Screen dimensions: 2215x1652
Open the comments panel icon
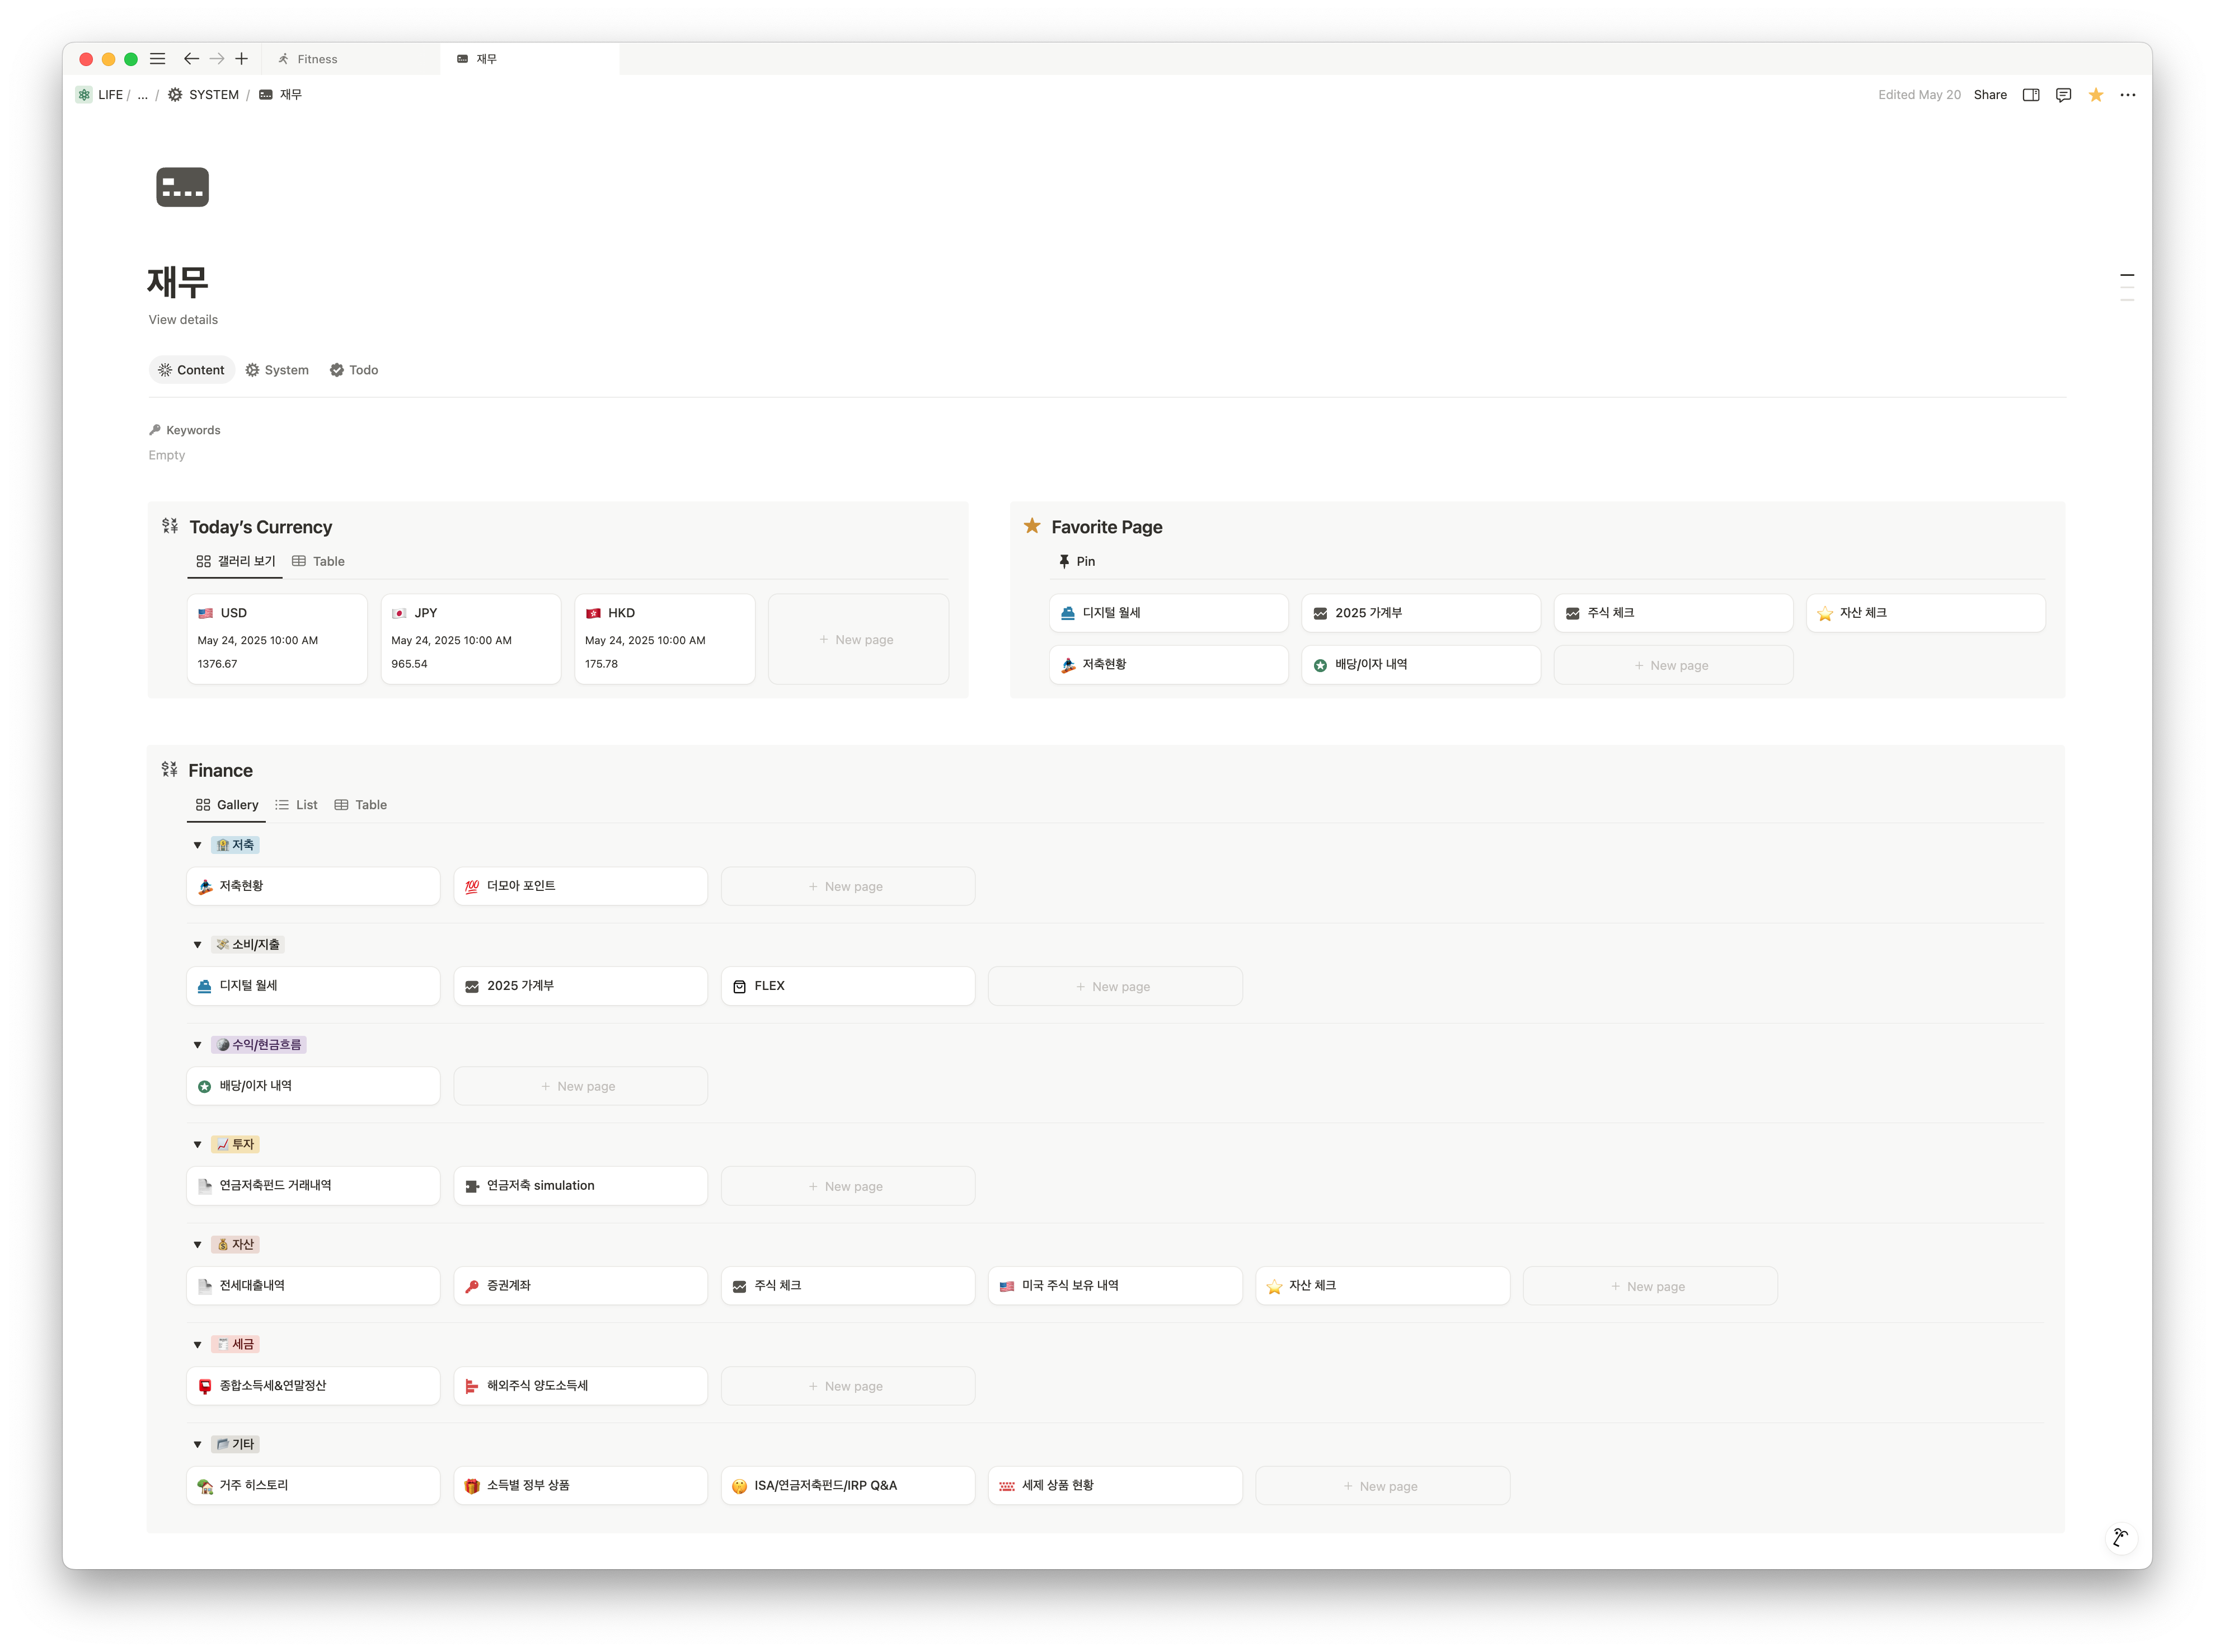(x=2063, y=95)
